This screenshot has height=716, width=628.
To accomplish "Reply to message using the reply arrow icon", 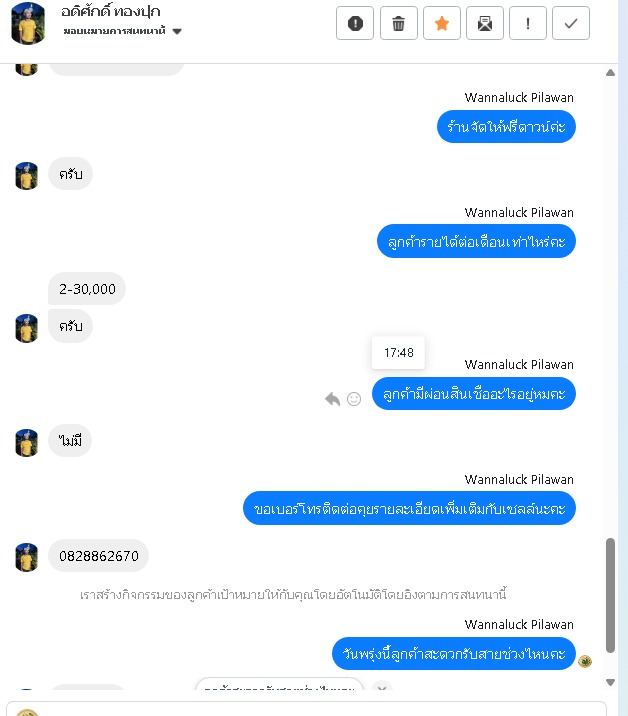I will tap(332, 399).
